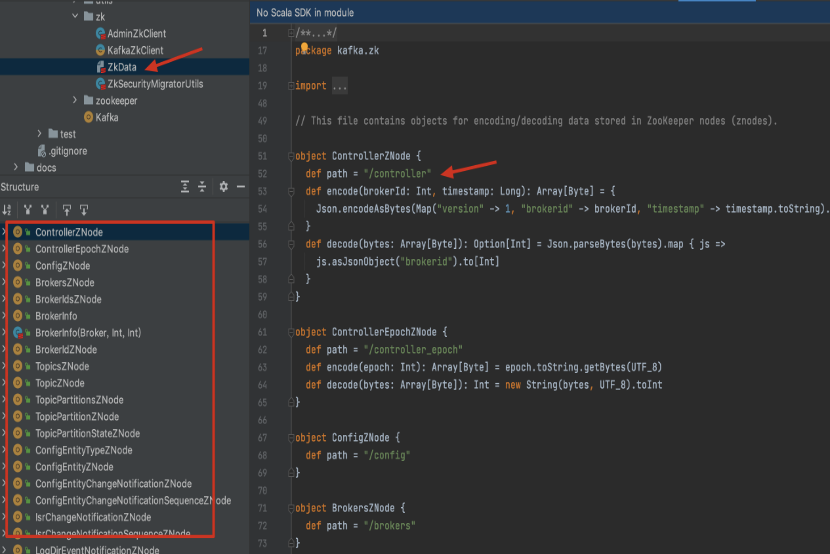Image resolution: width=830 pixels, height=554 pixels.
Task: Click the No Scala SDK notification banner
Action: coord(305,13)
